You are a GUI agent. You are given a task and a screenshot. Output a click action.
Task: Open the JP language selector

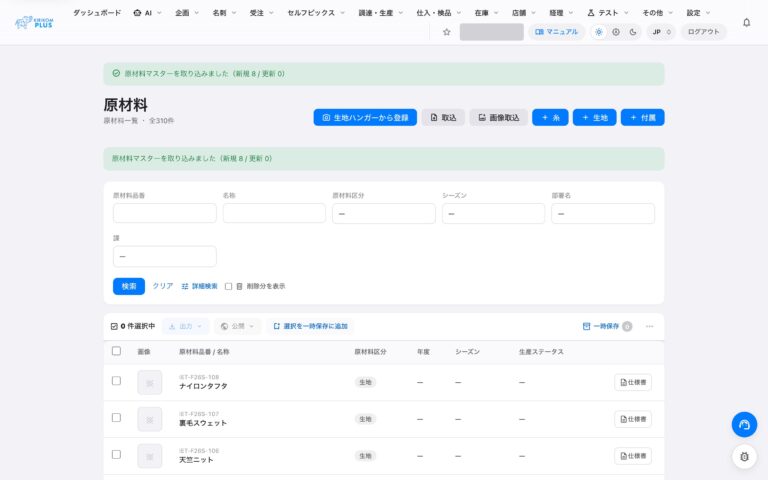pos(661,32)
